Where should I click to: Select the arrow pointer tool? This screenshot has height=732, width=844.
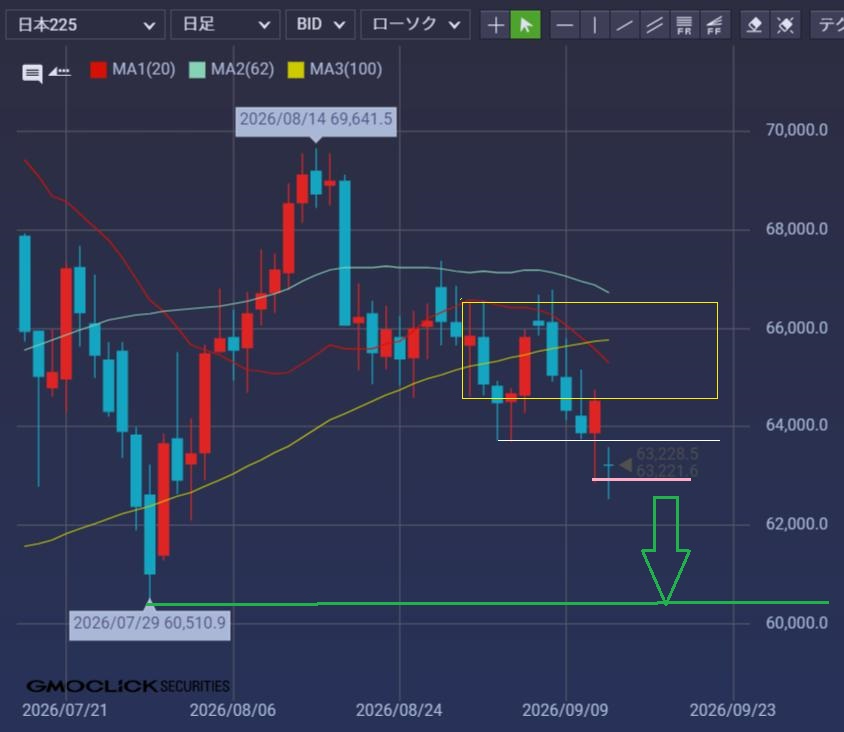click(x=525, y=25)
